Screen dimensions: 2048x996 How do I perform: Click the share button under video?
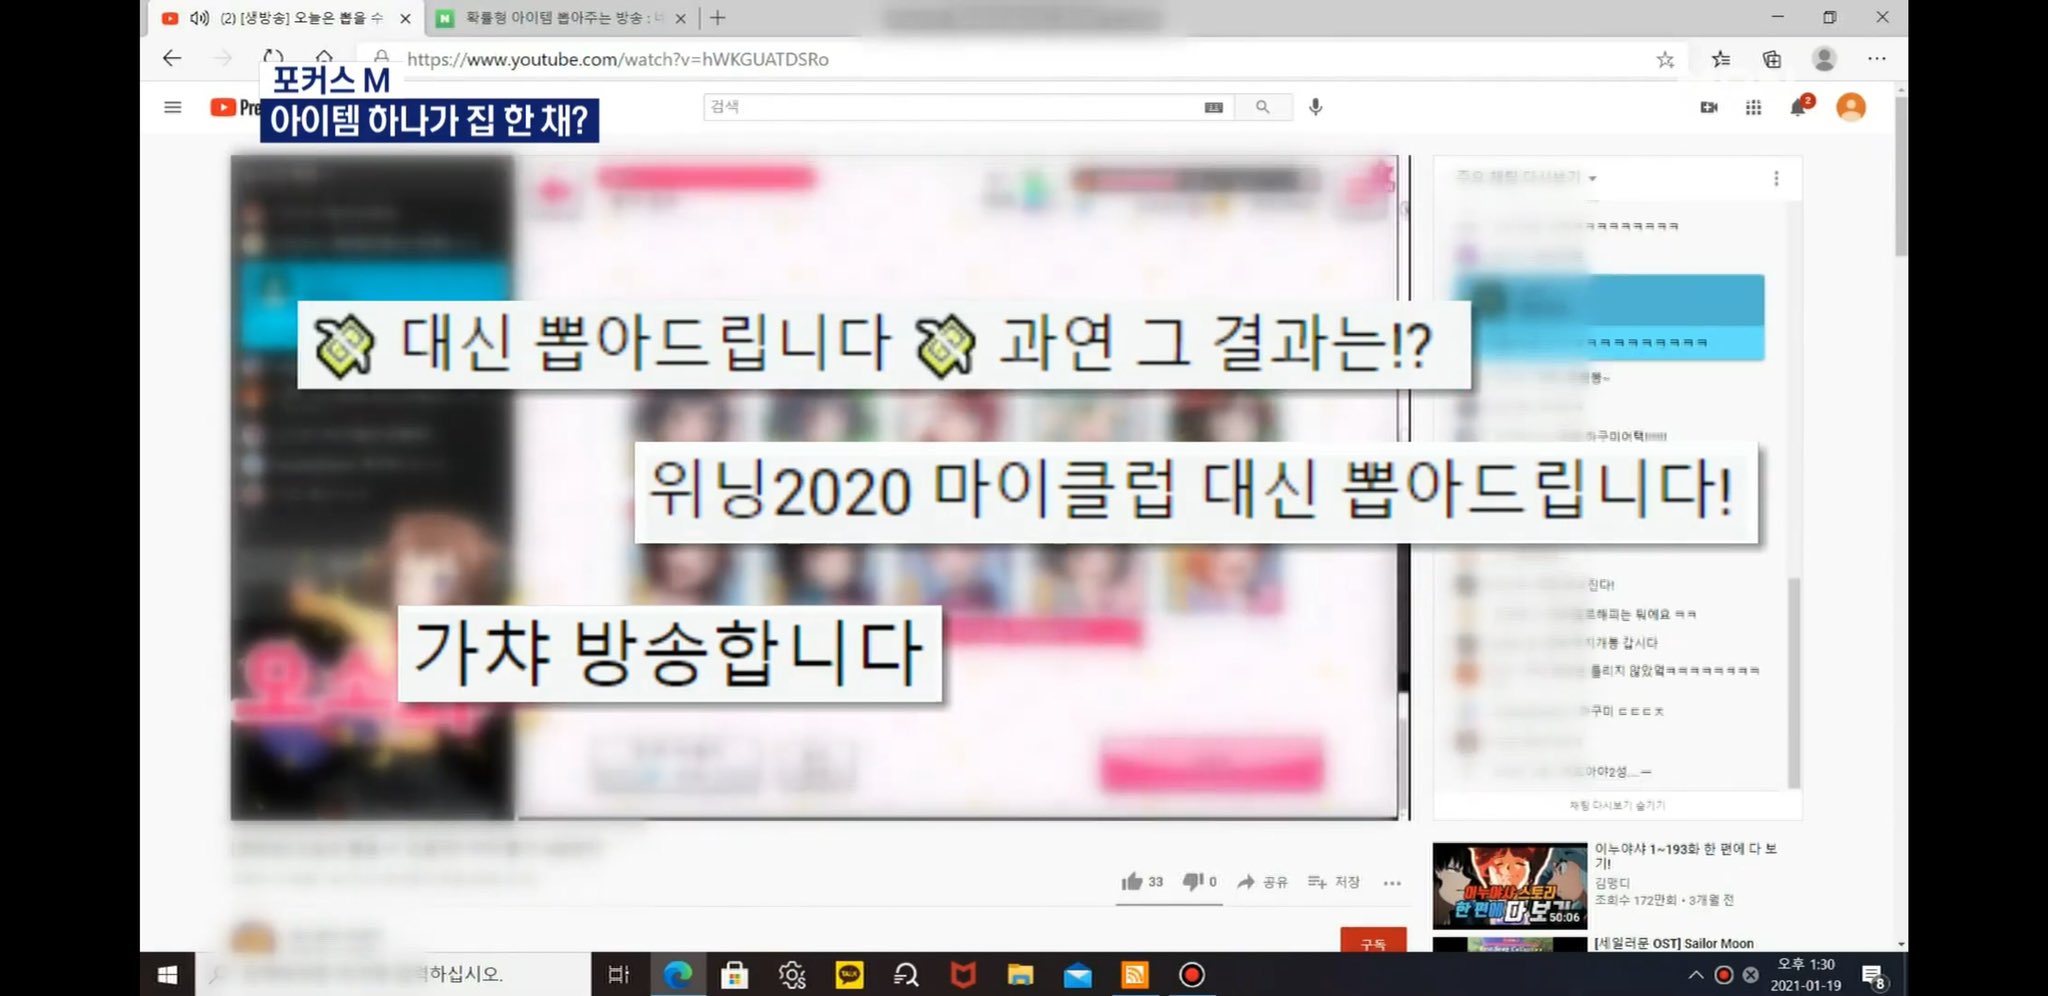(1262, 881)
